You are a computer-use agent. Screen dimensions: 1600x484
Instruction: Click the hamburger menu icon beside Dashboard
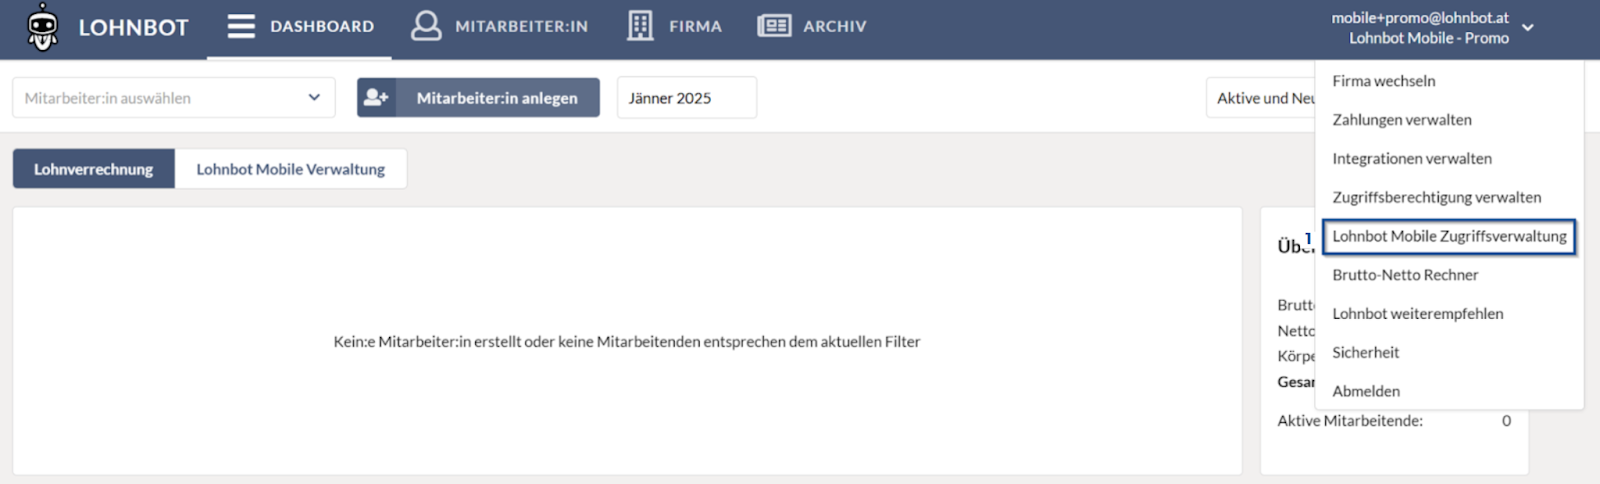[241, 26]
